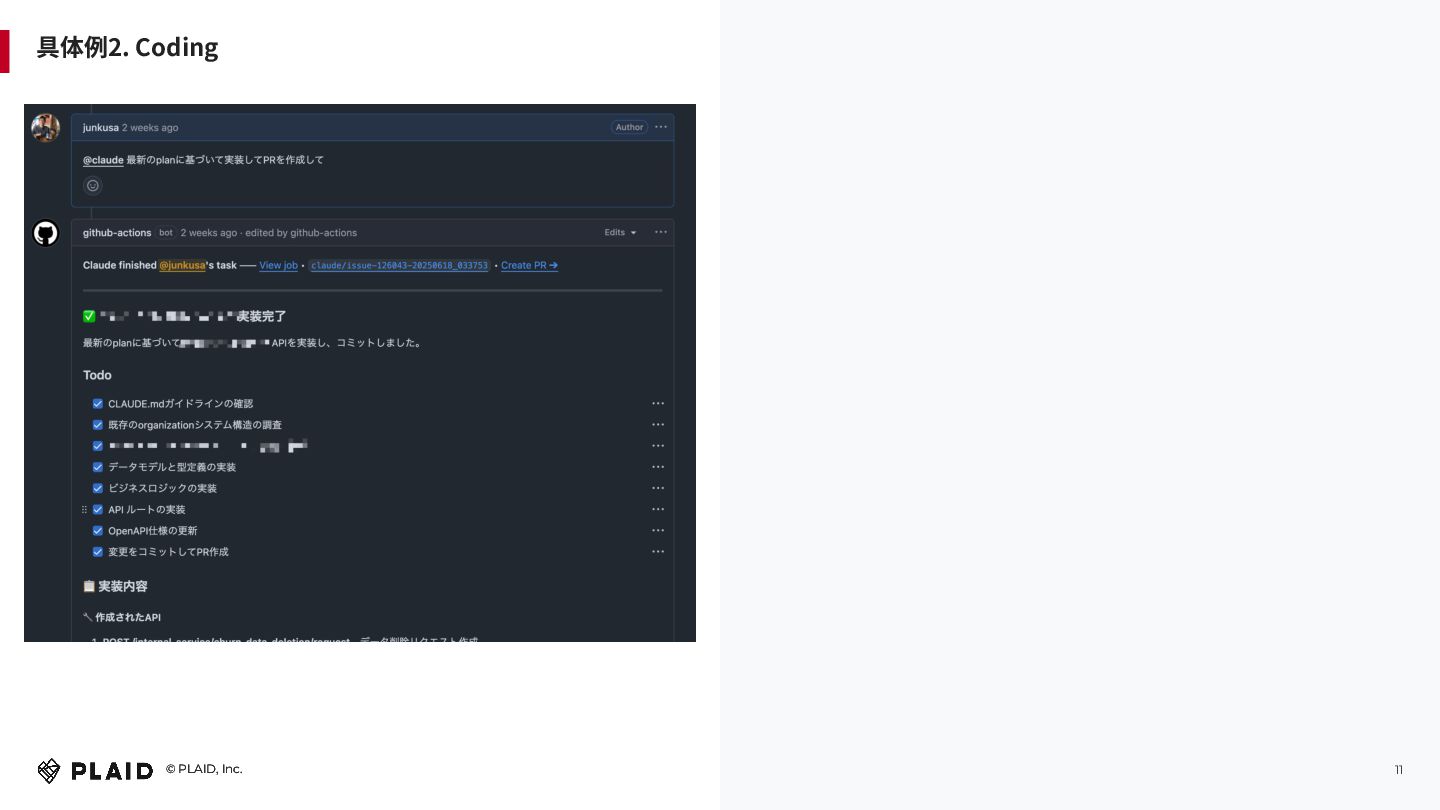
Task: Open menu for OpenAPI仕様の更新 item
Action: coord(658,530)
